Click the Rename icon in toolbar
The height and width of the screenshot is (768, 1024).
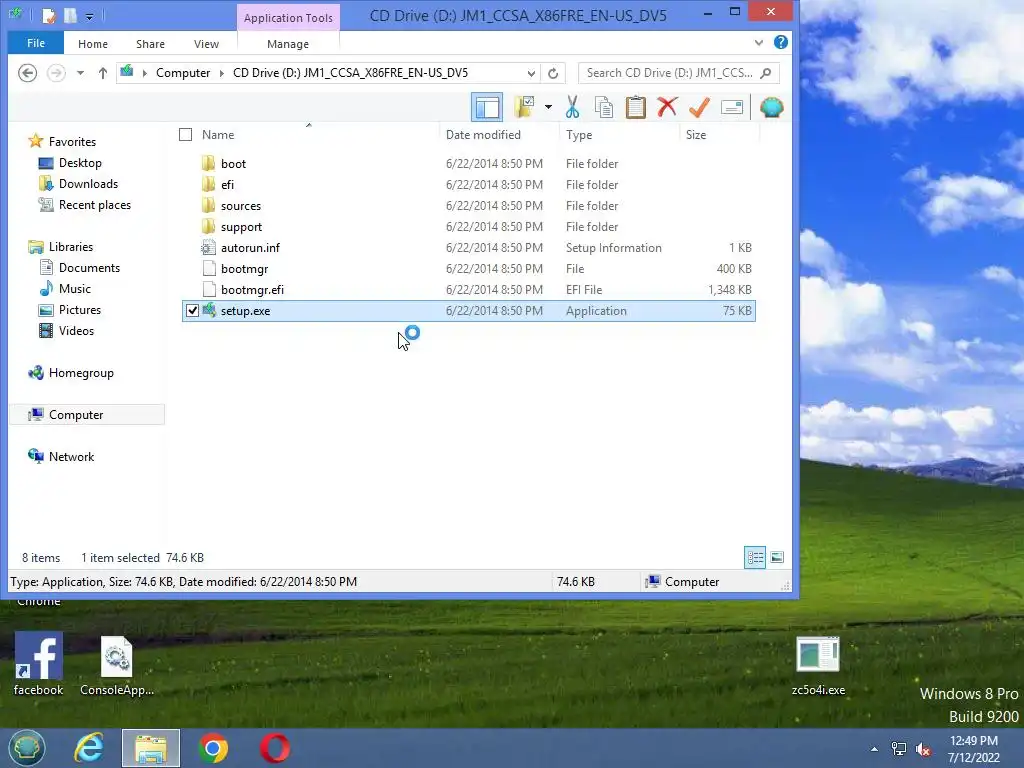[731, 107]
